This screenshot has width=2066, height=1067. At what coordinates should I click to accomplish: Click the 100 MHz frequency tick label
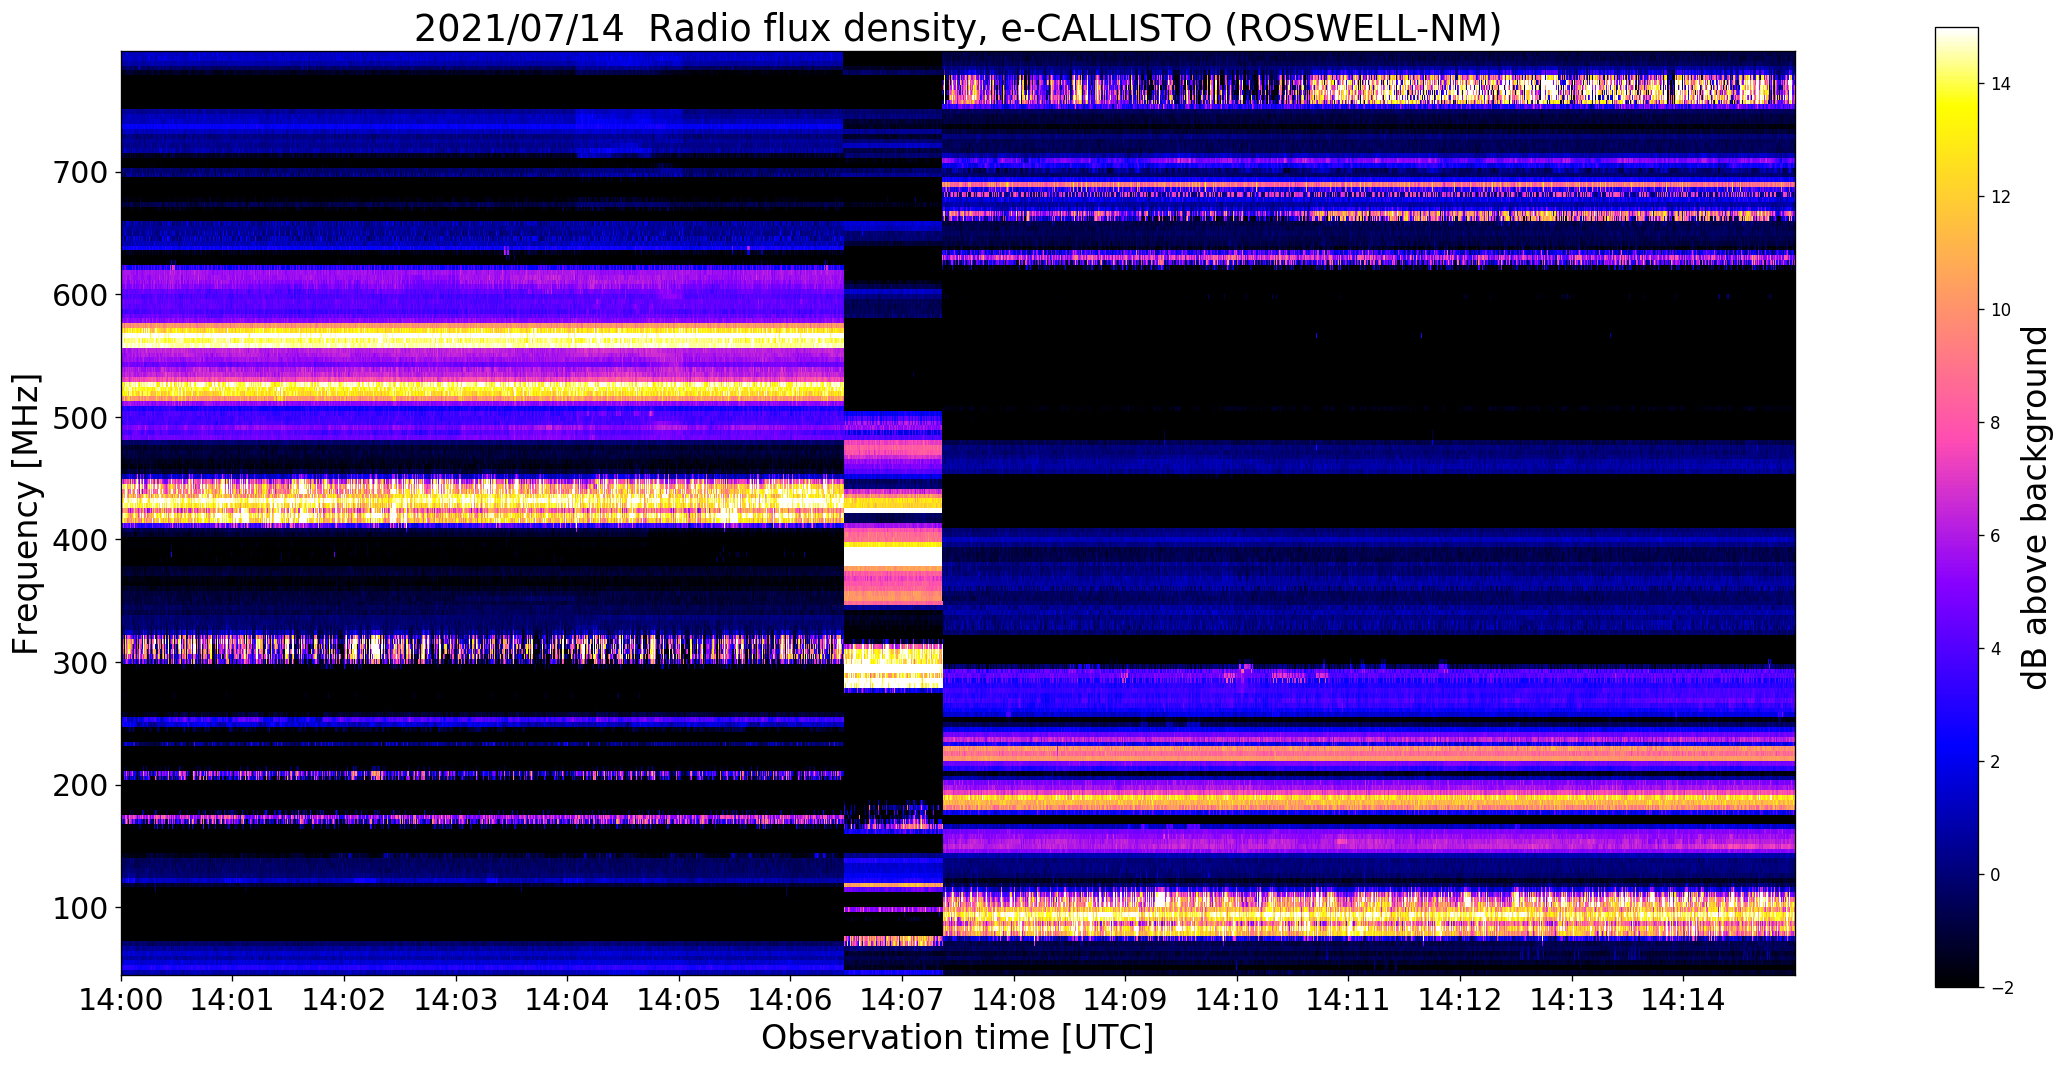(78, 908)
